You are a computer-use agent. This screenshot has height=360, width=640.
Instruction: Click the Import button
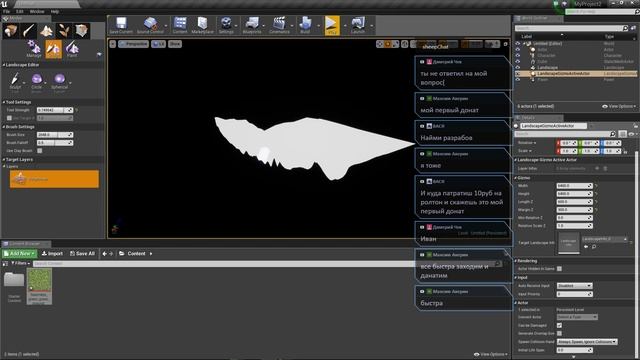pyautogui.click(x=52, y=253)
